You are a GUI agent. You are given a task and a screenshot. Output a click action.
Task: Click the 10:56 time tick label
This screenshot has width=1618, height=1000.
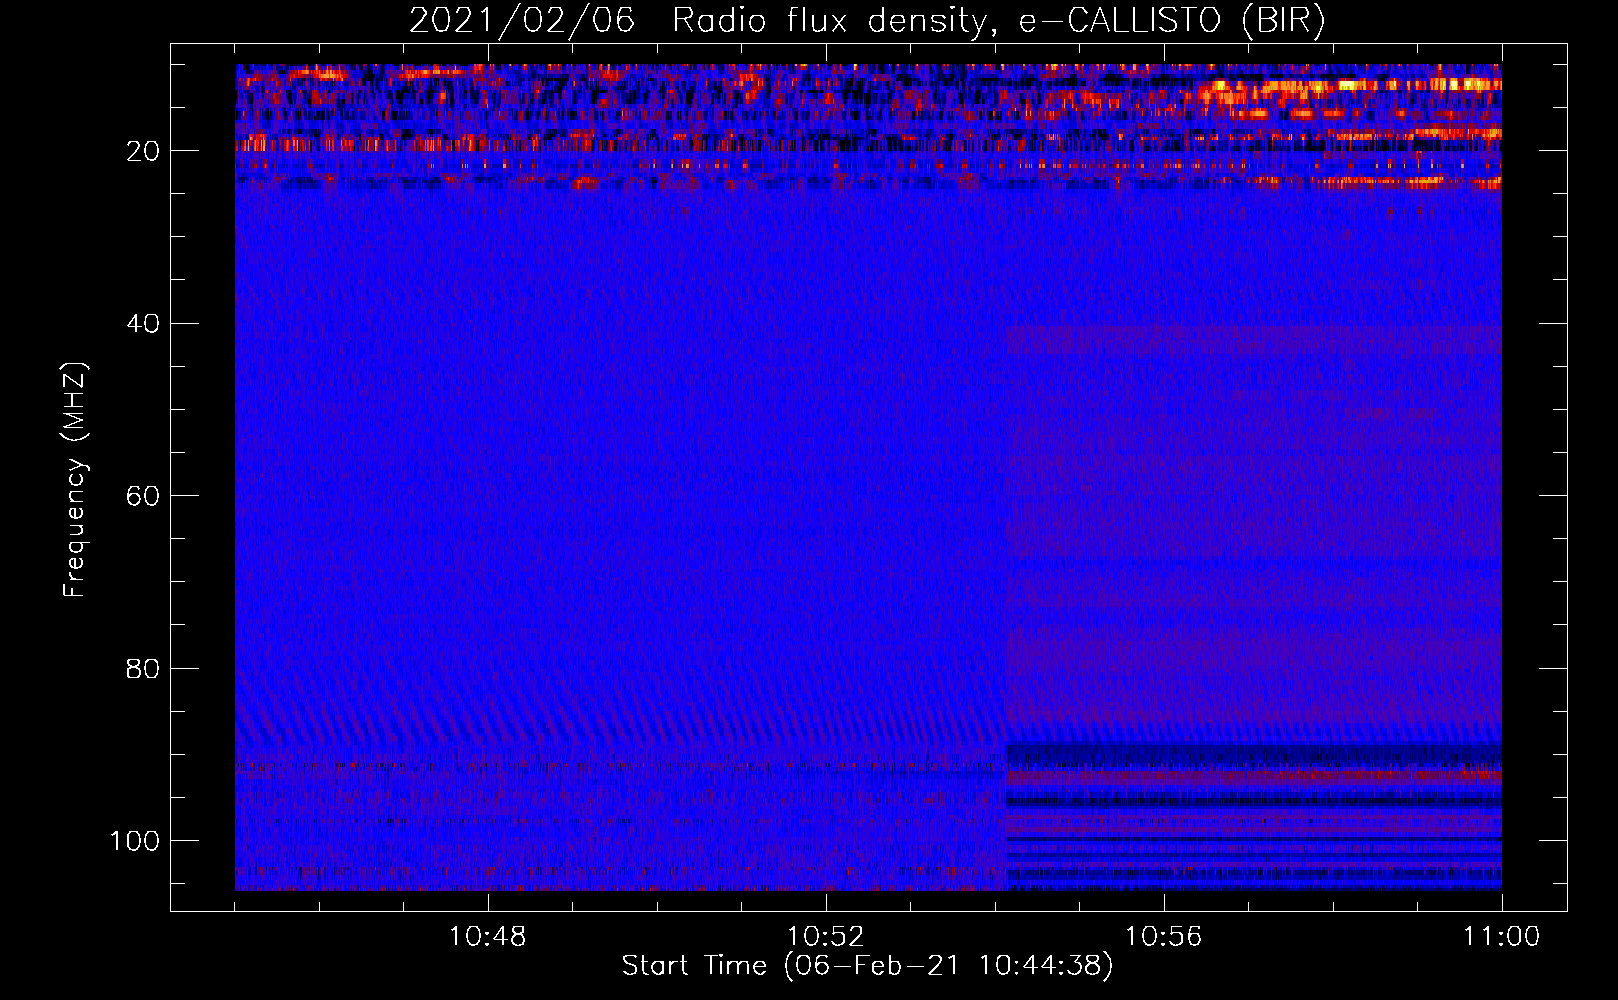click(1163, 937)
